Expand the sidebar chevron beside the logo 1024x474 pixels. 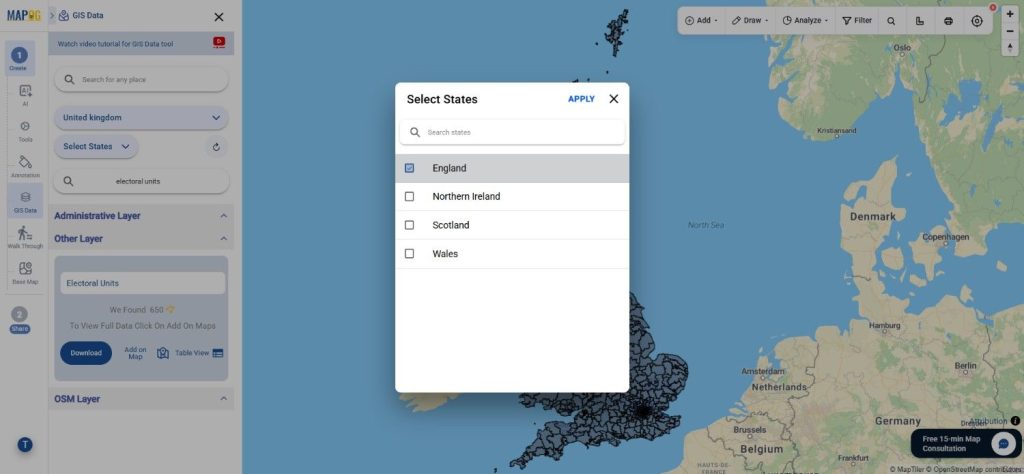52,16
